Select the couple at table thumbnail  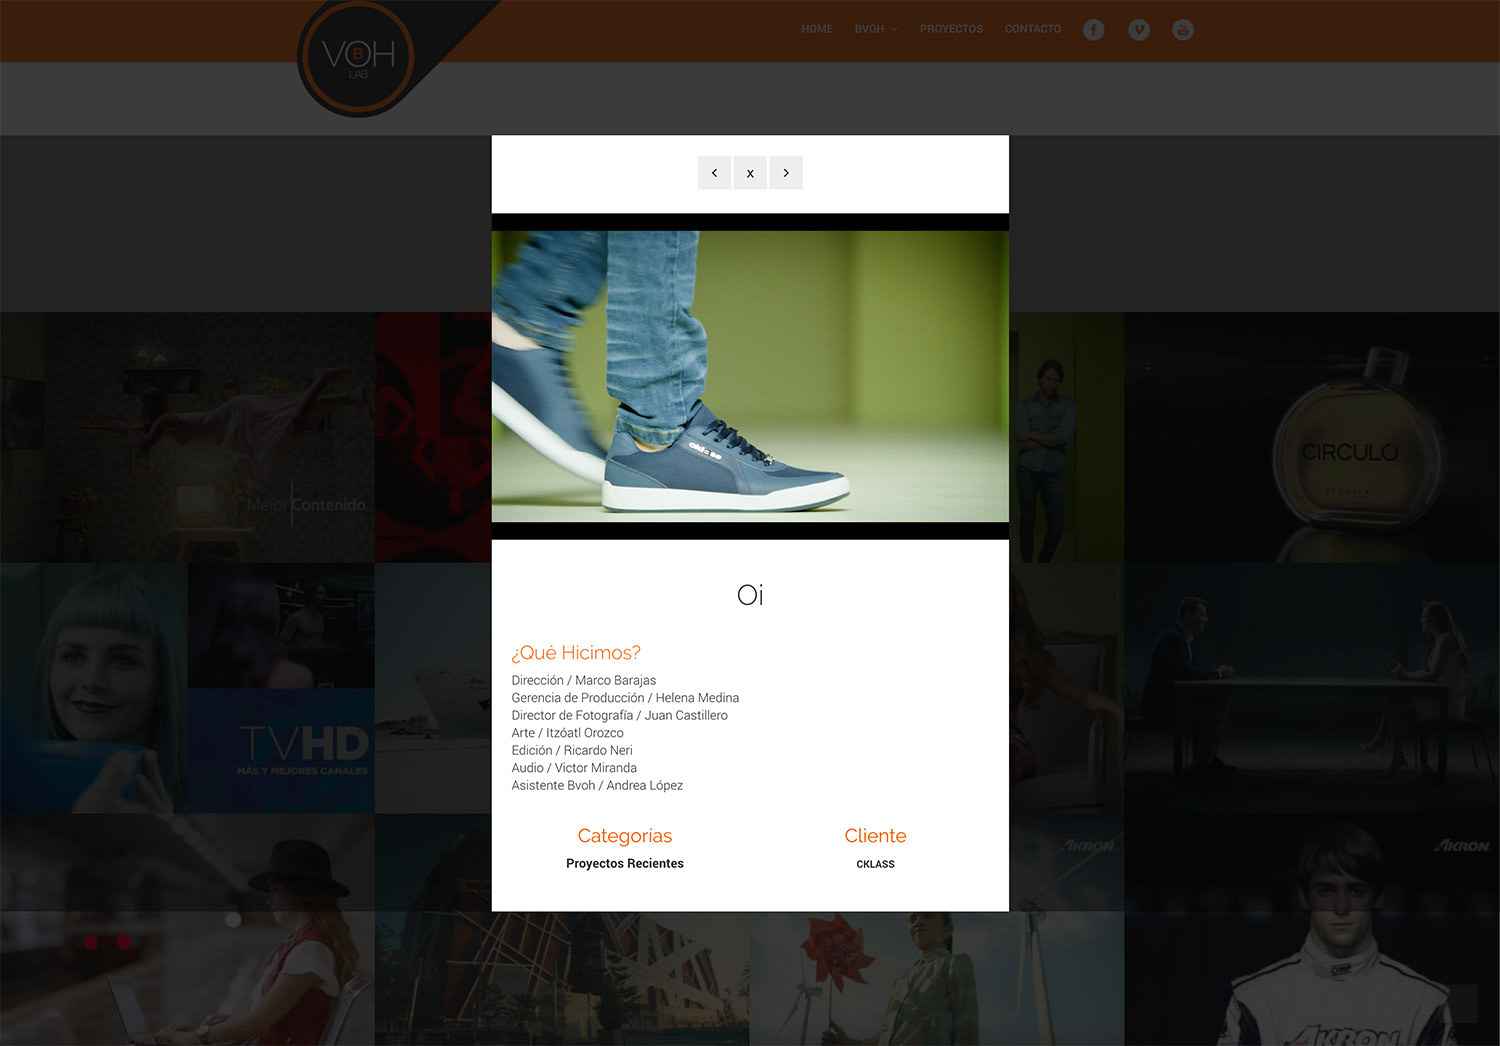click(x=1312, y=688)
